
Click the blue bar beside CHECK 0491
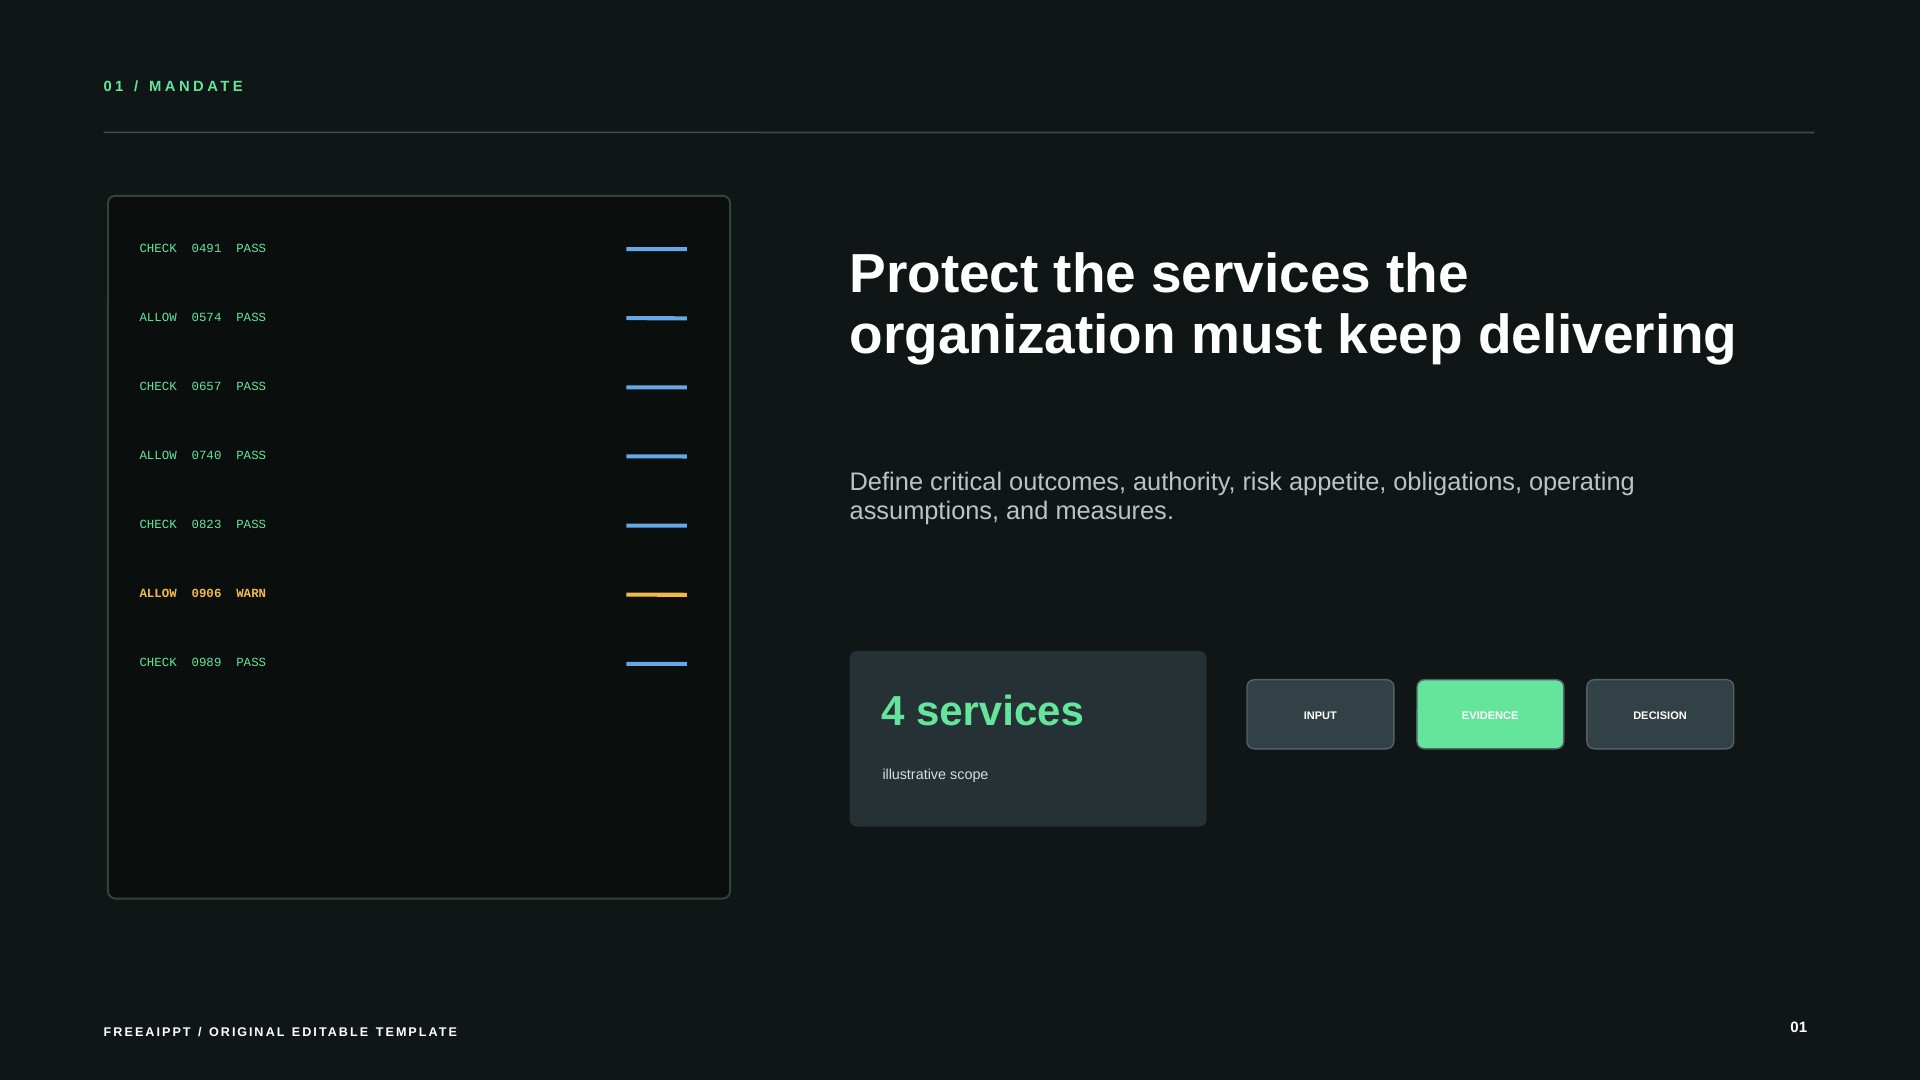(x=656, y=249)
